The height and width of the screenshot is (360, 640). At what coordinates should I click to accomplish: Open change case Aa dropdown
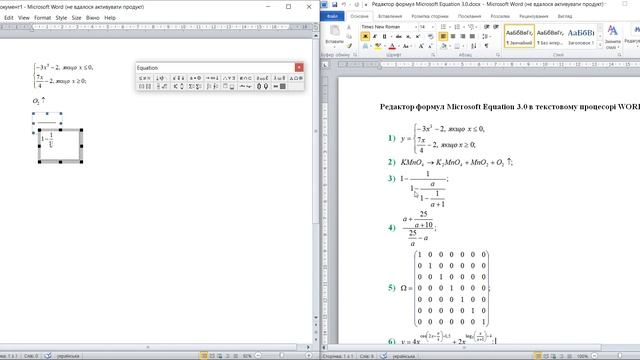tap(407, 46)
